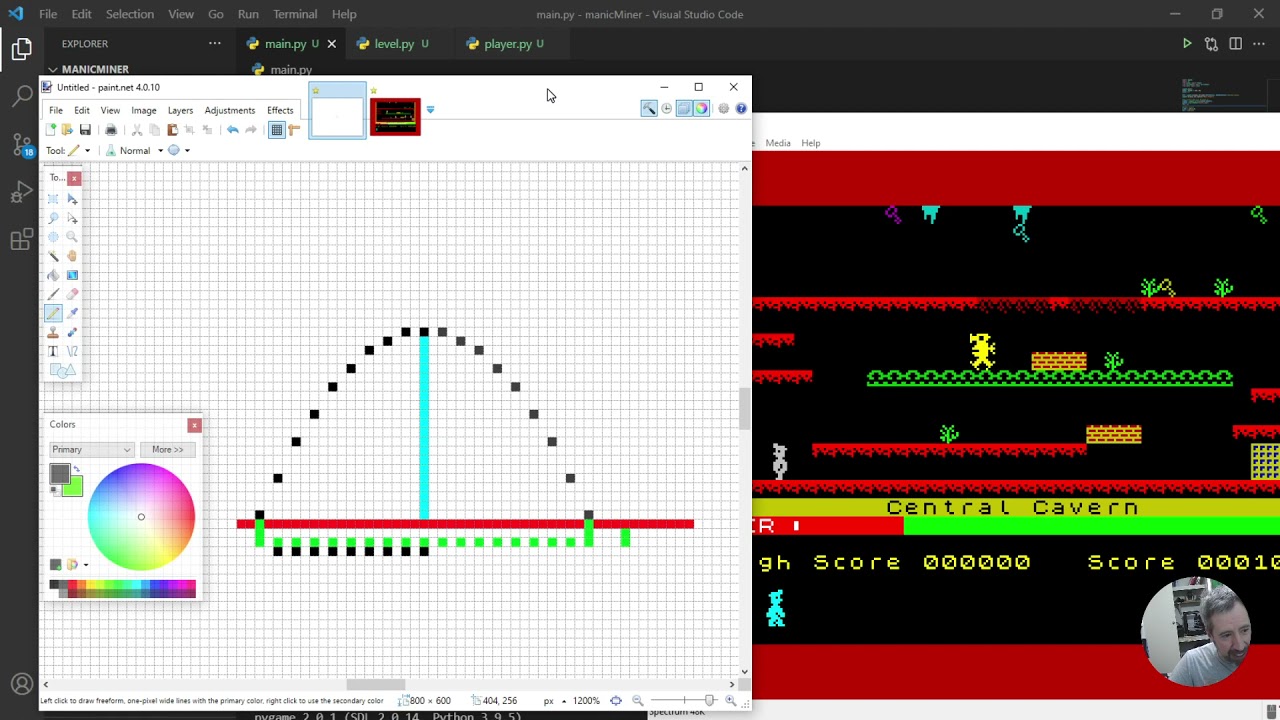
Task: Open the Tool chooser dropdown arrow
Action: pos(87,151)
